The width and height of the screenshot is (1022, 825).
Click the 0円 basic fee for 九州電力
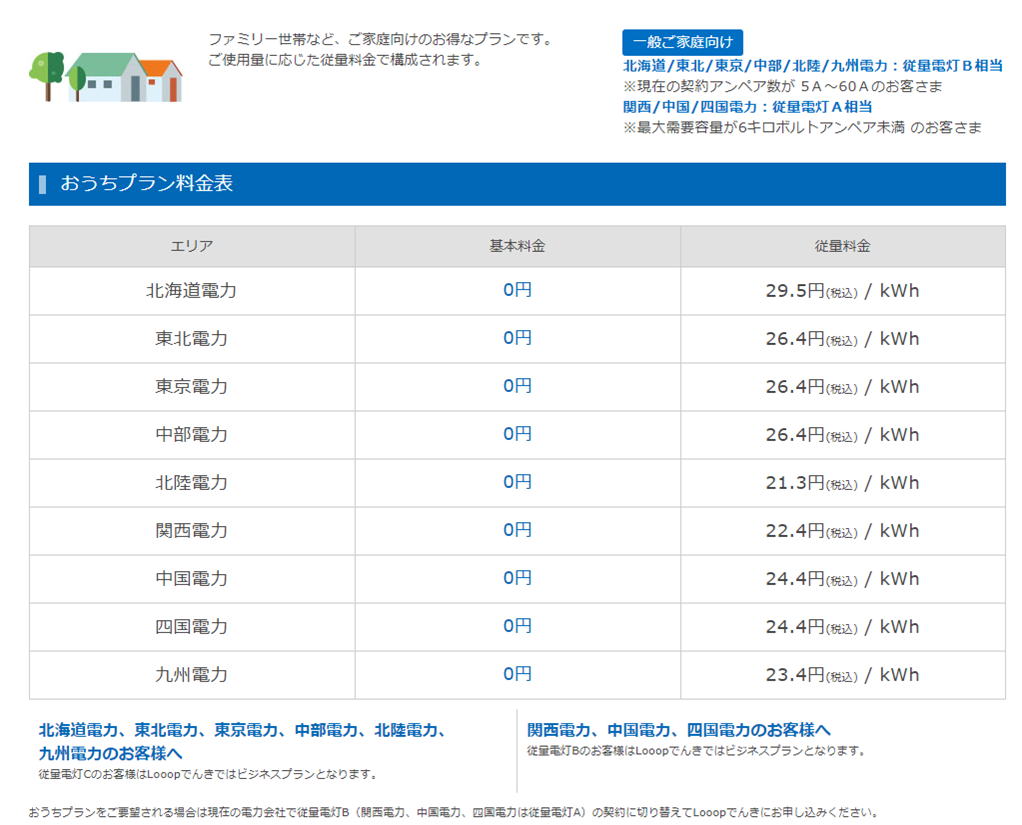518,674
